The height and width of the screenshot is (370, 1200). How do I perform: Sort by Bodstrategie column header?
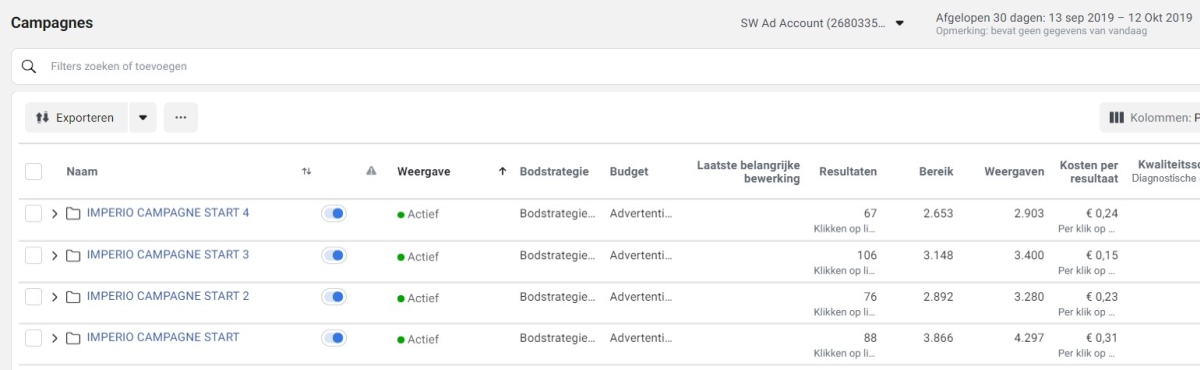tap(554, 172)
